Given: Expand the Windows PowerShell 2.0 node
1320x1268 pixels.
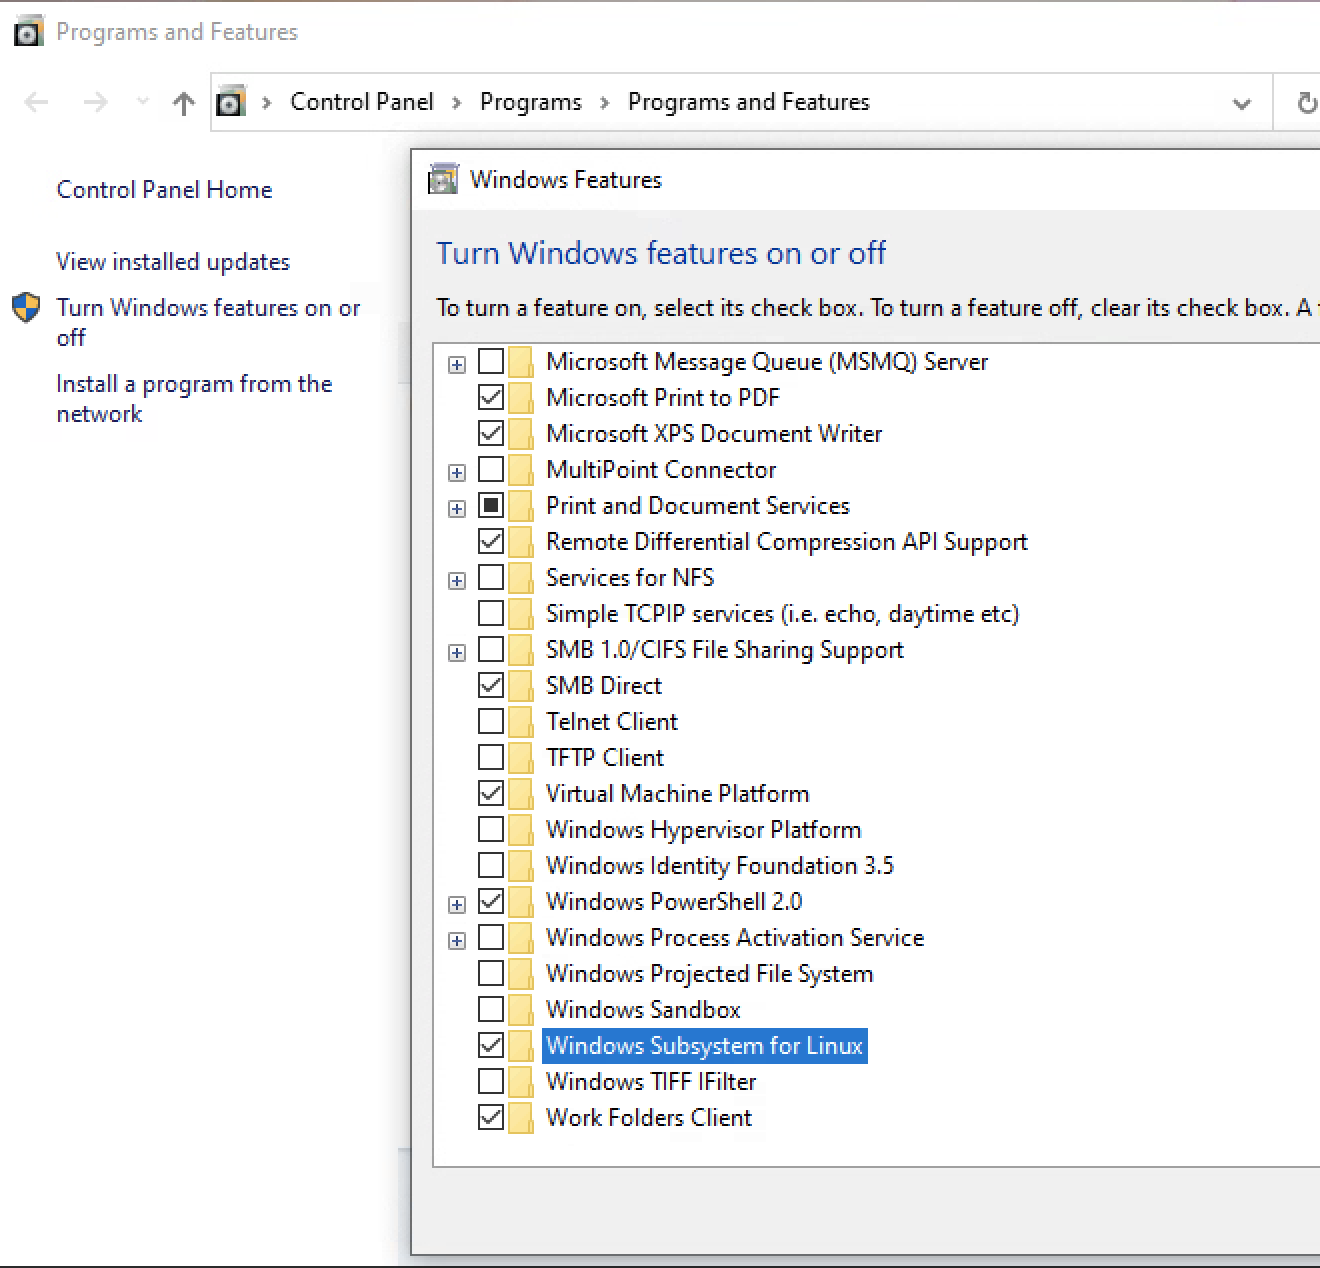Looking at the screenshot, I should (457, 905).
